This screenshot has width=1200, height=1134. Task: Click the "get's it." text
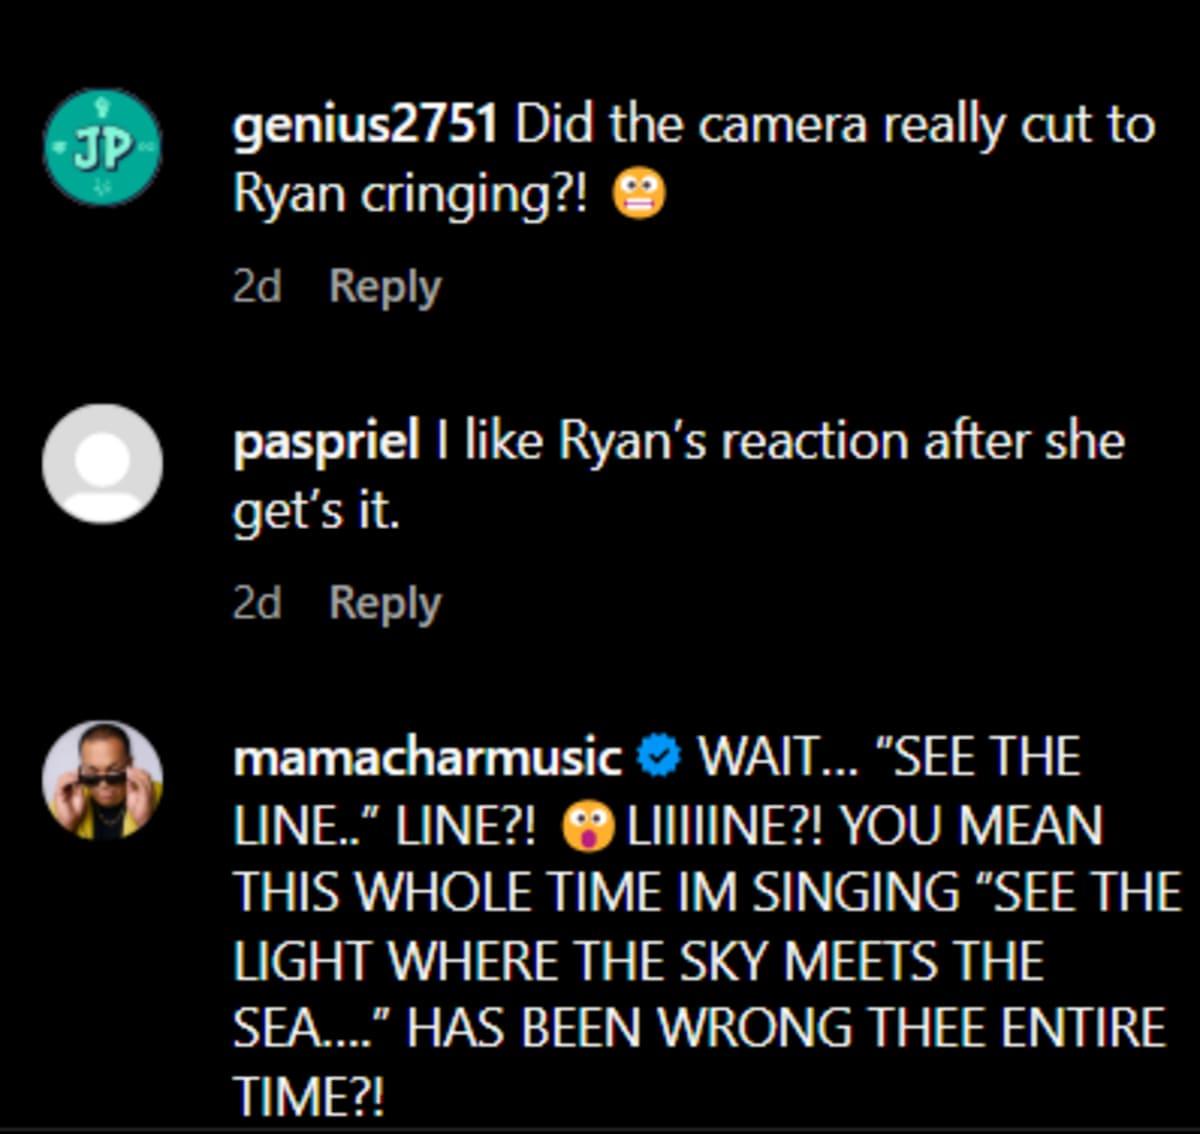(x=316, y=511)
